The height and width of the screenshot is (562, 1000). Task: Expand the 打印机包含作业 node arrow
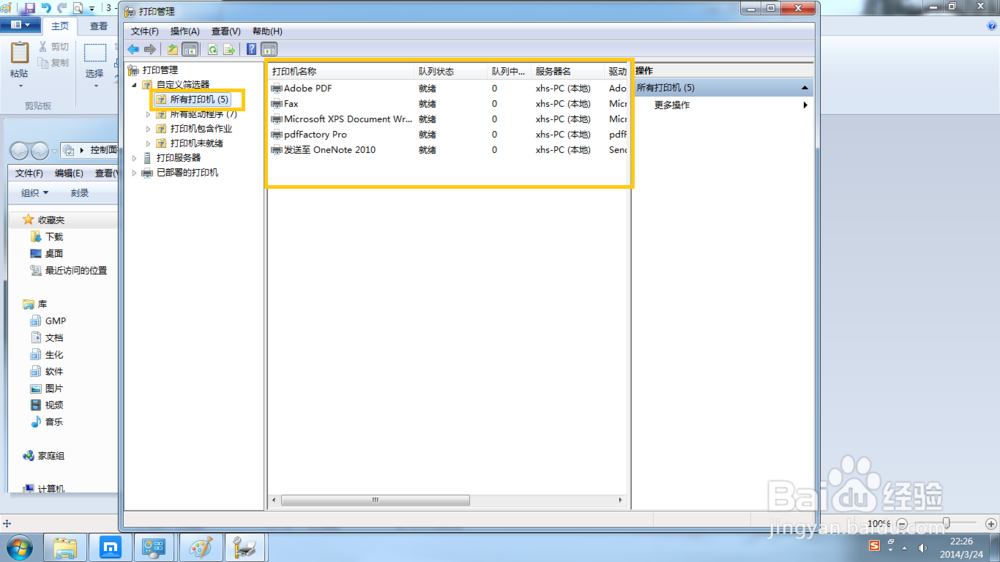148,129
